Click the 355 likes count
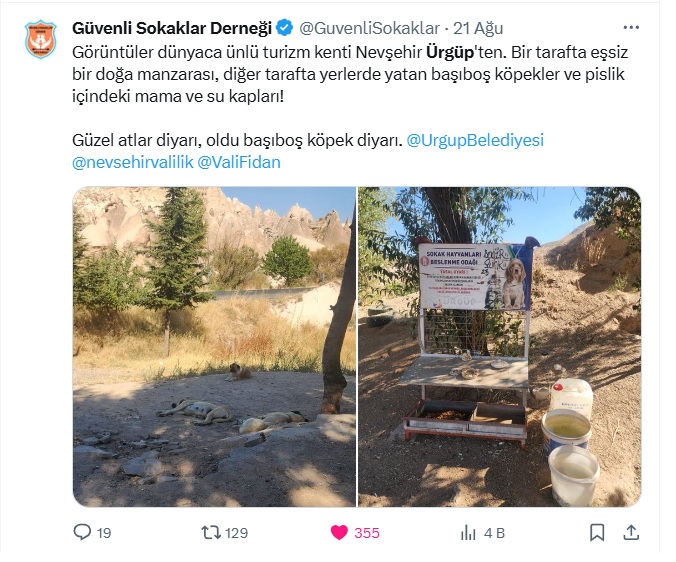The height and width of the screenshot is (562, 676). (x=367, y=533)
